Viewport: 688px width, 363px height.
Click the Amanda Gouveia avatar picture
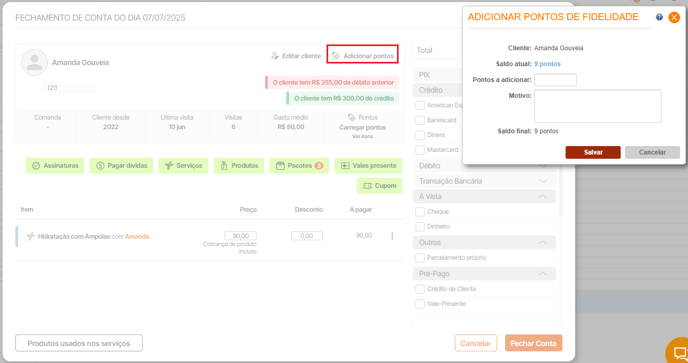pyautogui.click(x=34, y=62)
